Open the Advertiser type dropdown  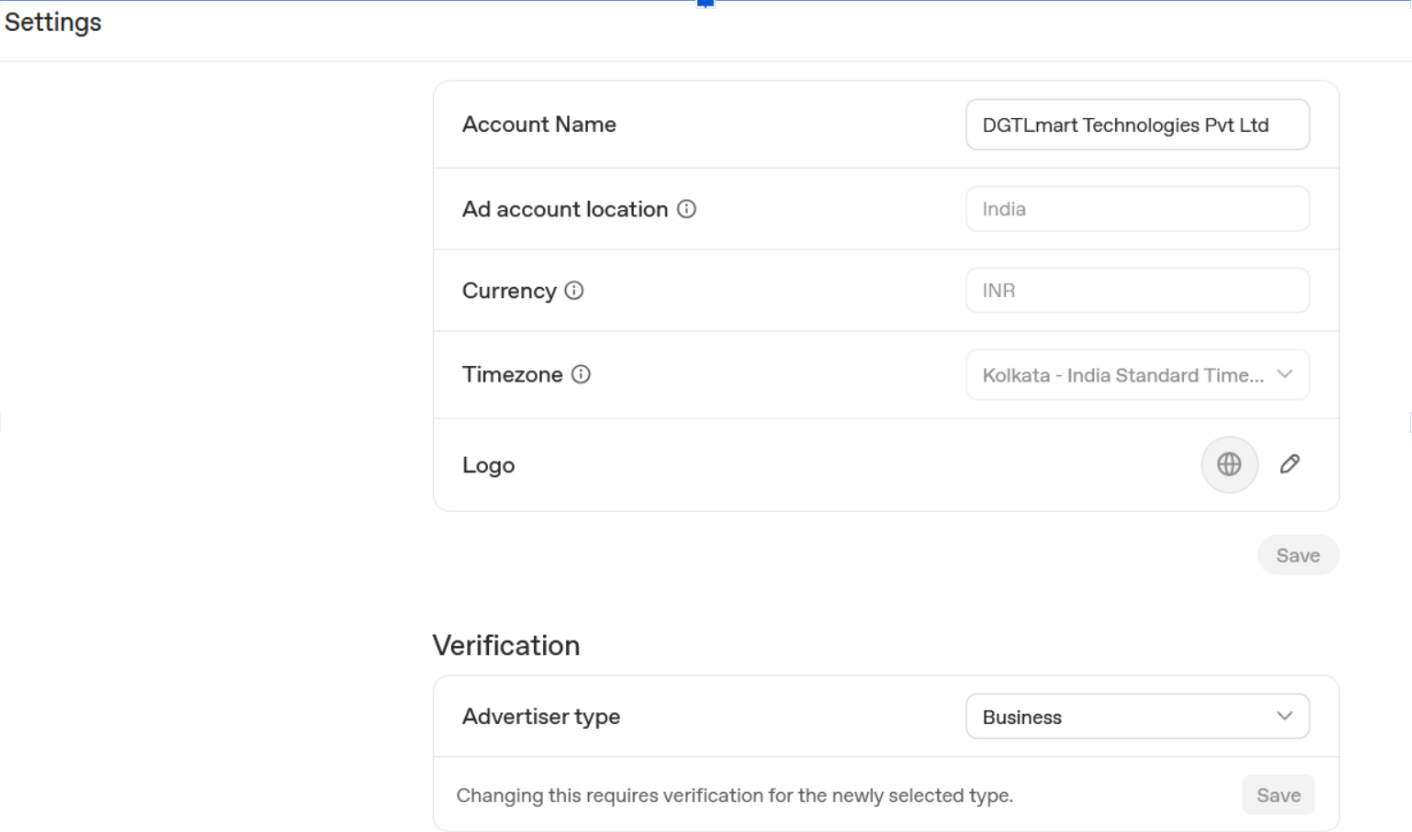pos(1138,717)
